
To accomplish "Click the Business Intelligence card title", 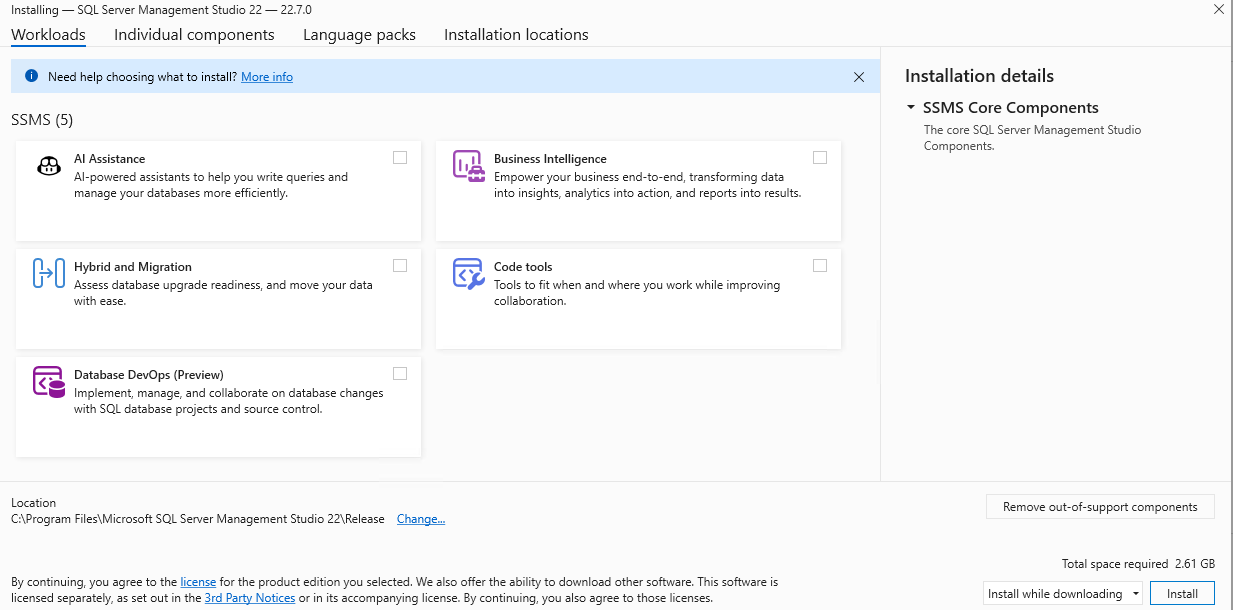I will click(550, 159).
